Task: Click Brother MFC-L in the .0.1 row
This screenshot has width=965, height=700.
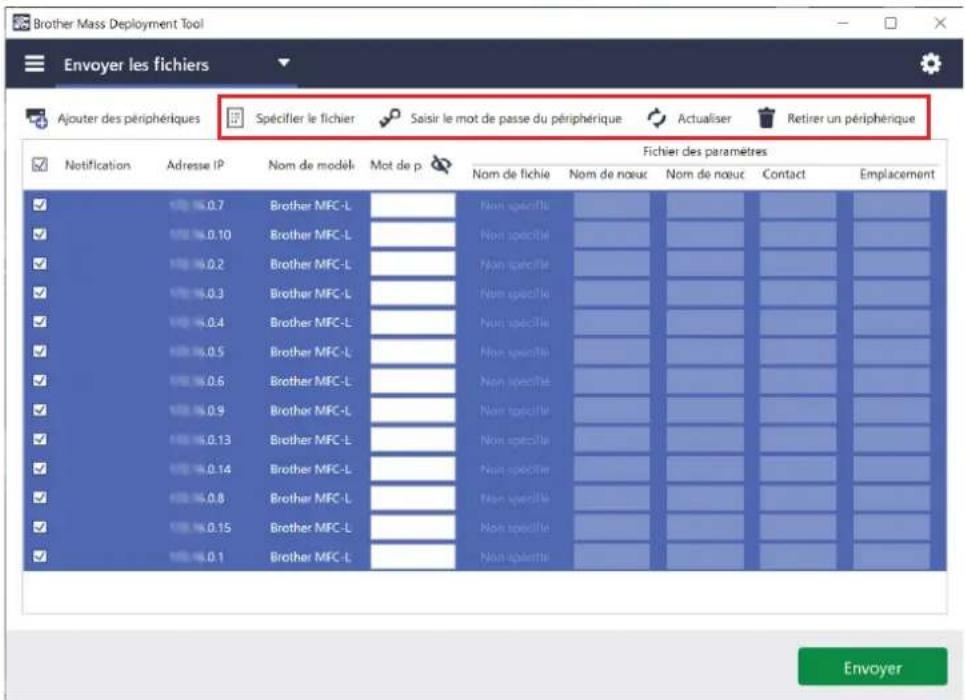Action: pyautogui.click(x=310, y=557)
